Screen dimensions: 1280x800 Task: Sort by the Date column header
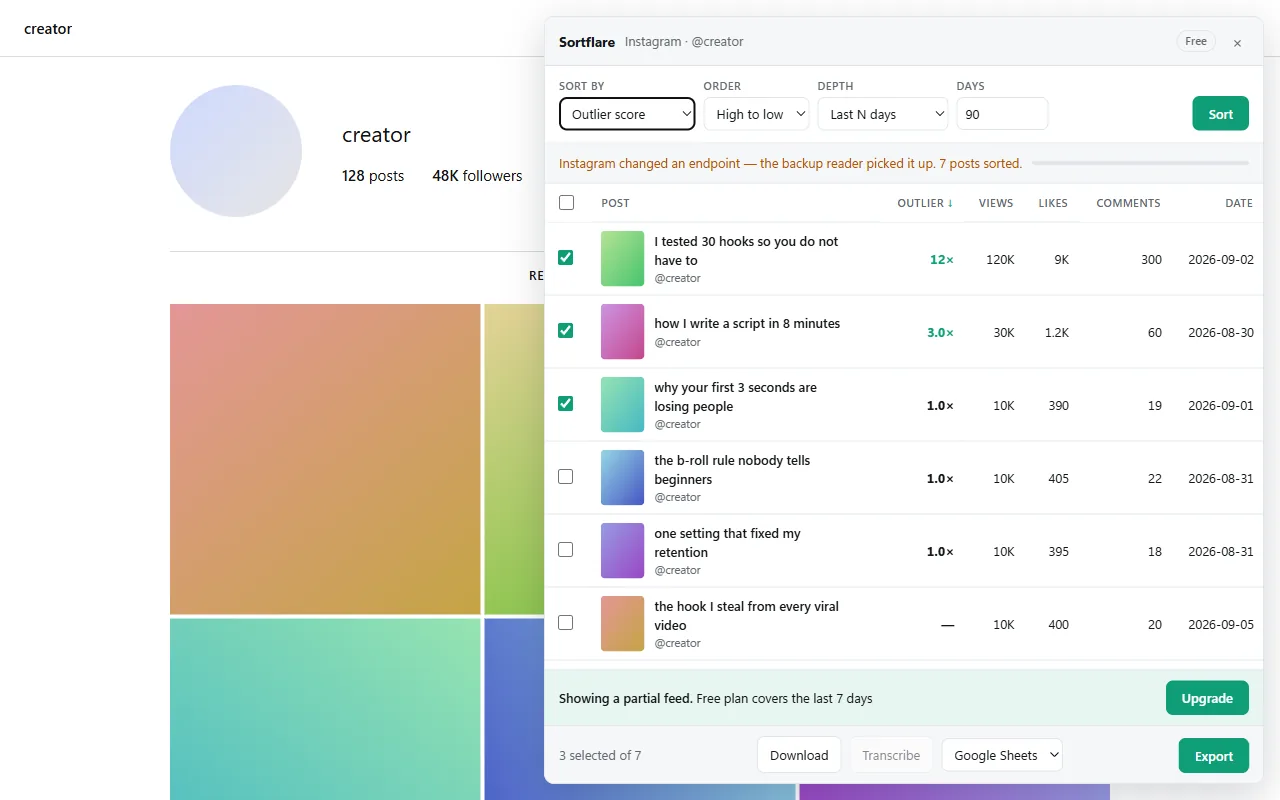1239,203
